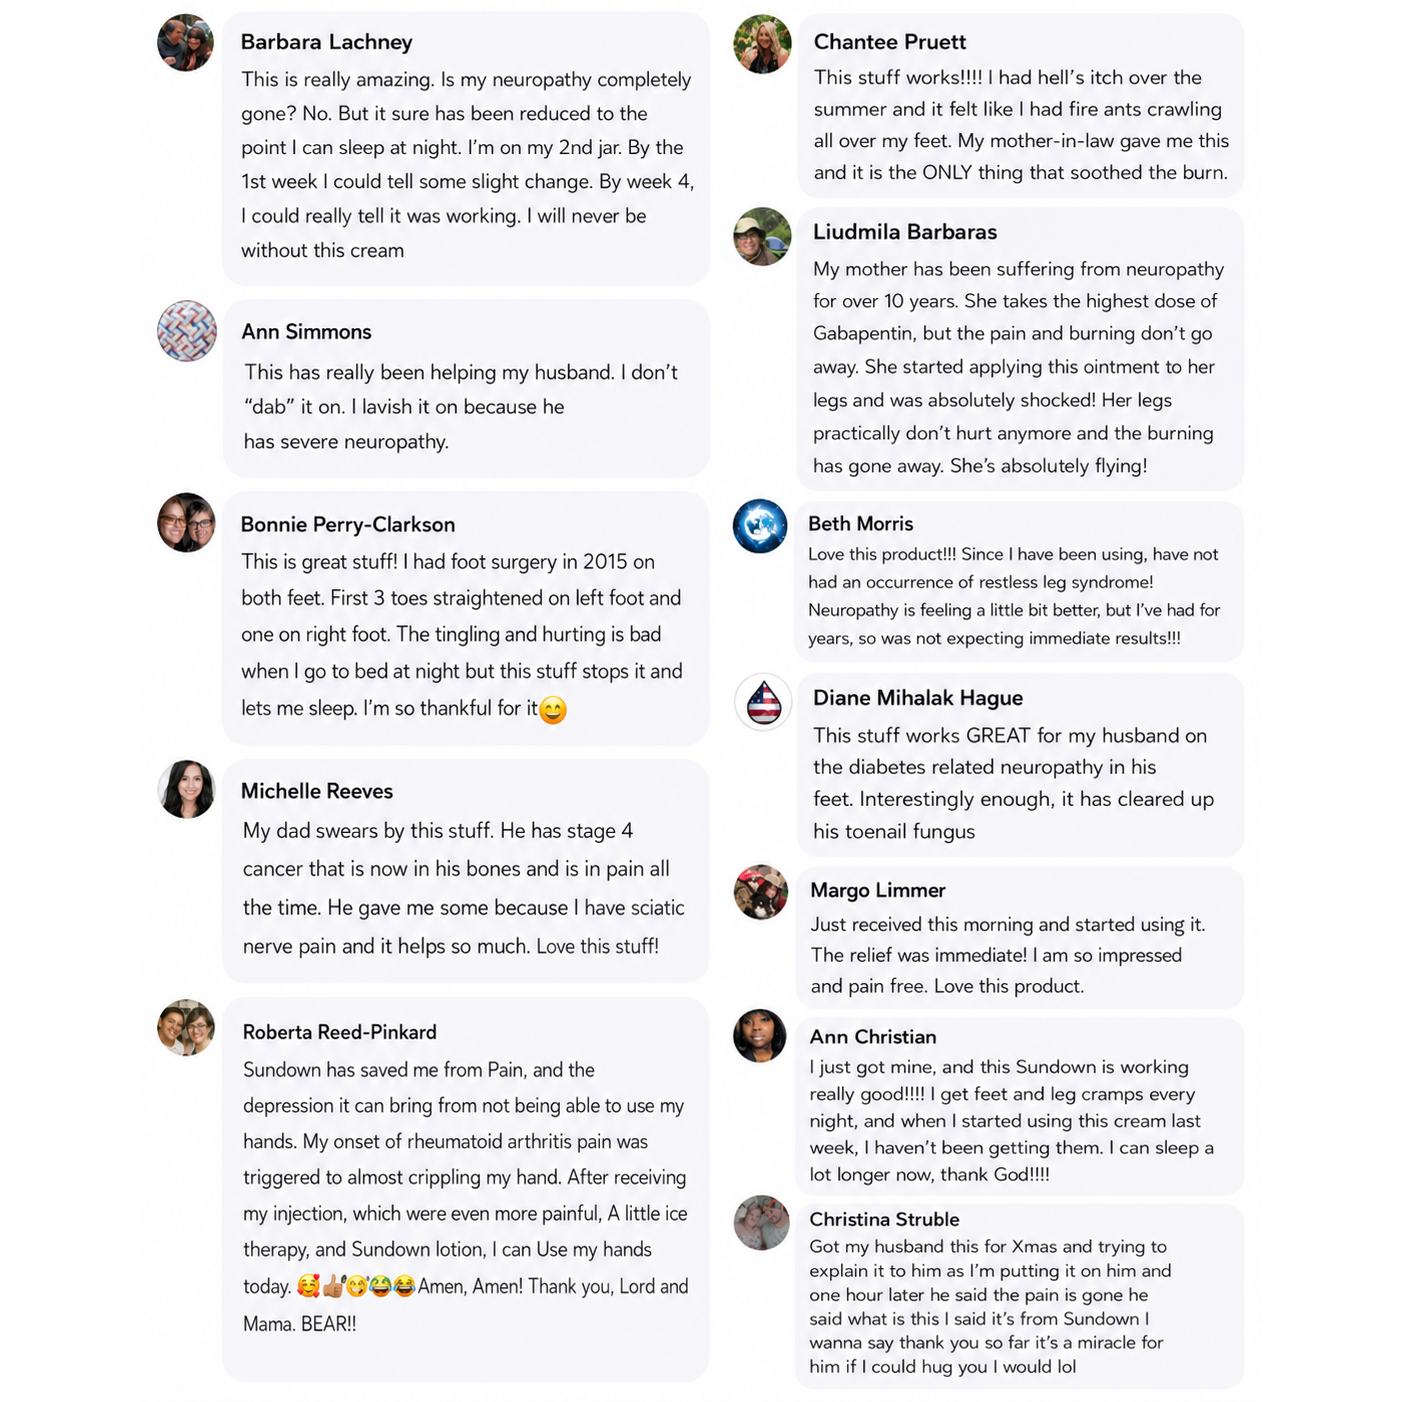Click Liudmila Barbaras' profile photo

click(762, 237)
